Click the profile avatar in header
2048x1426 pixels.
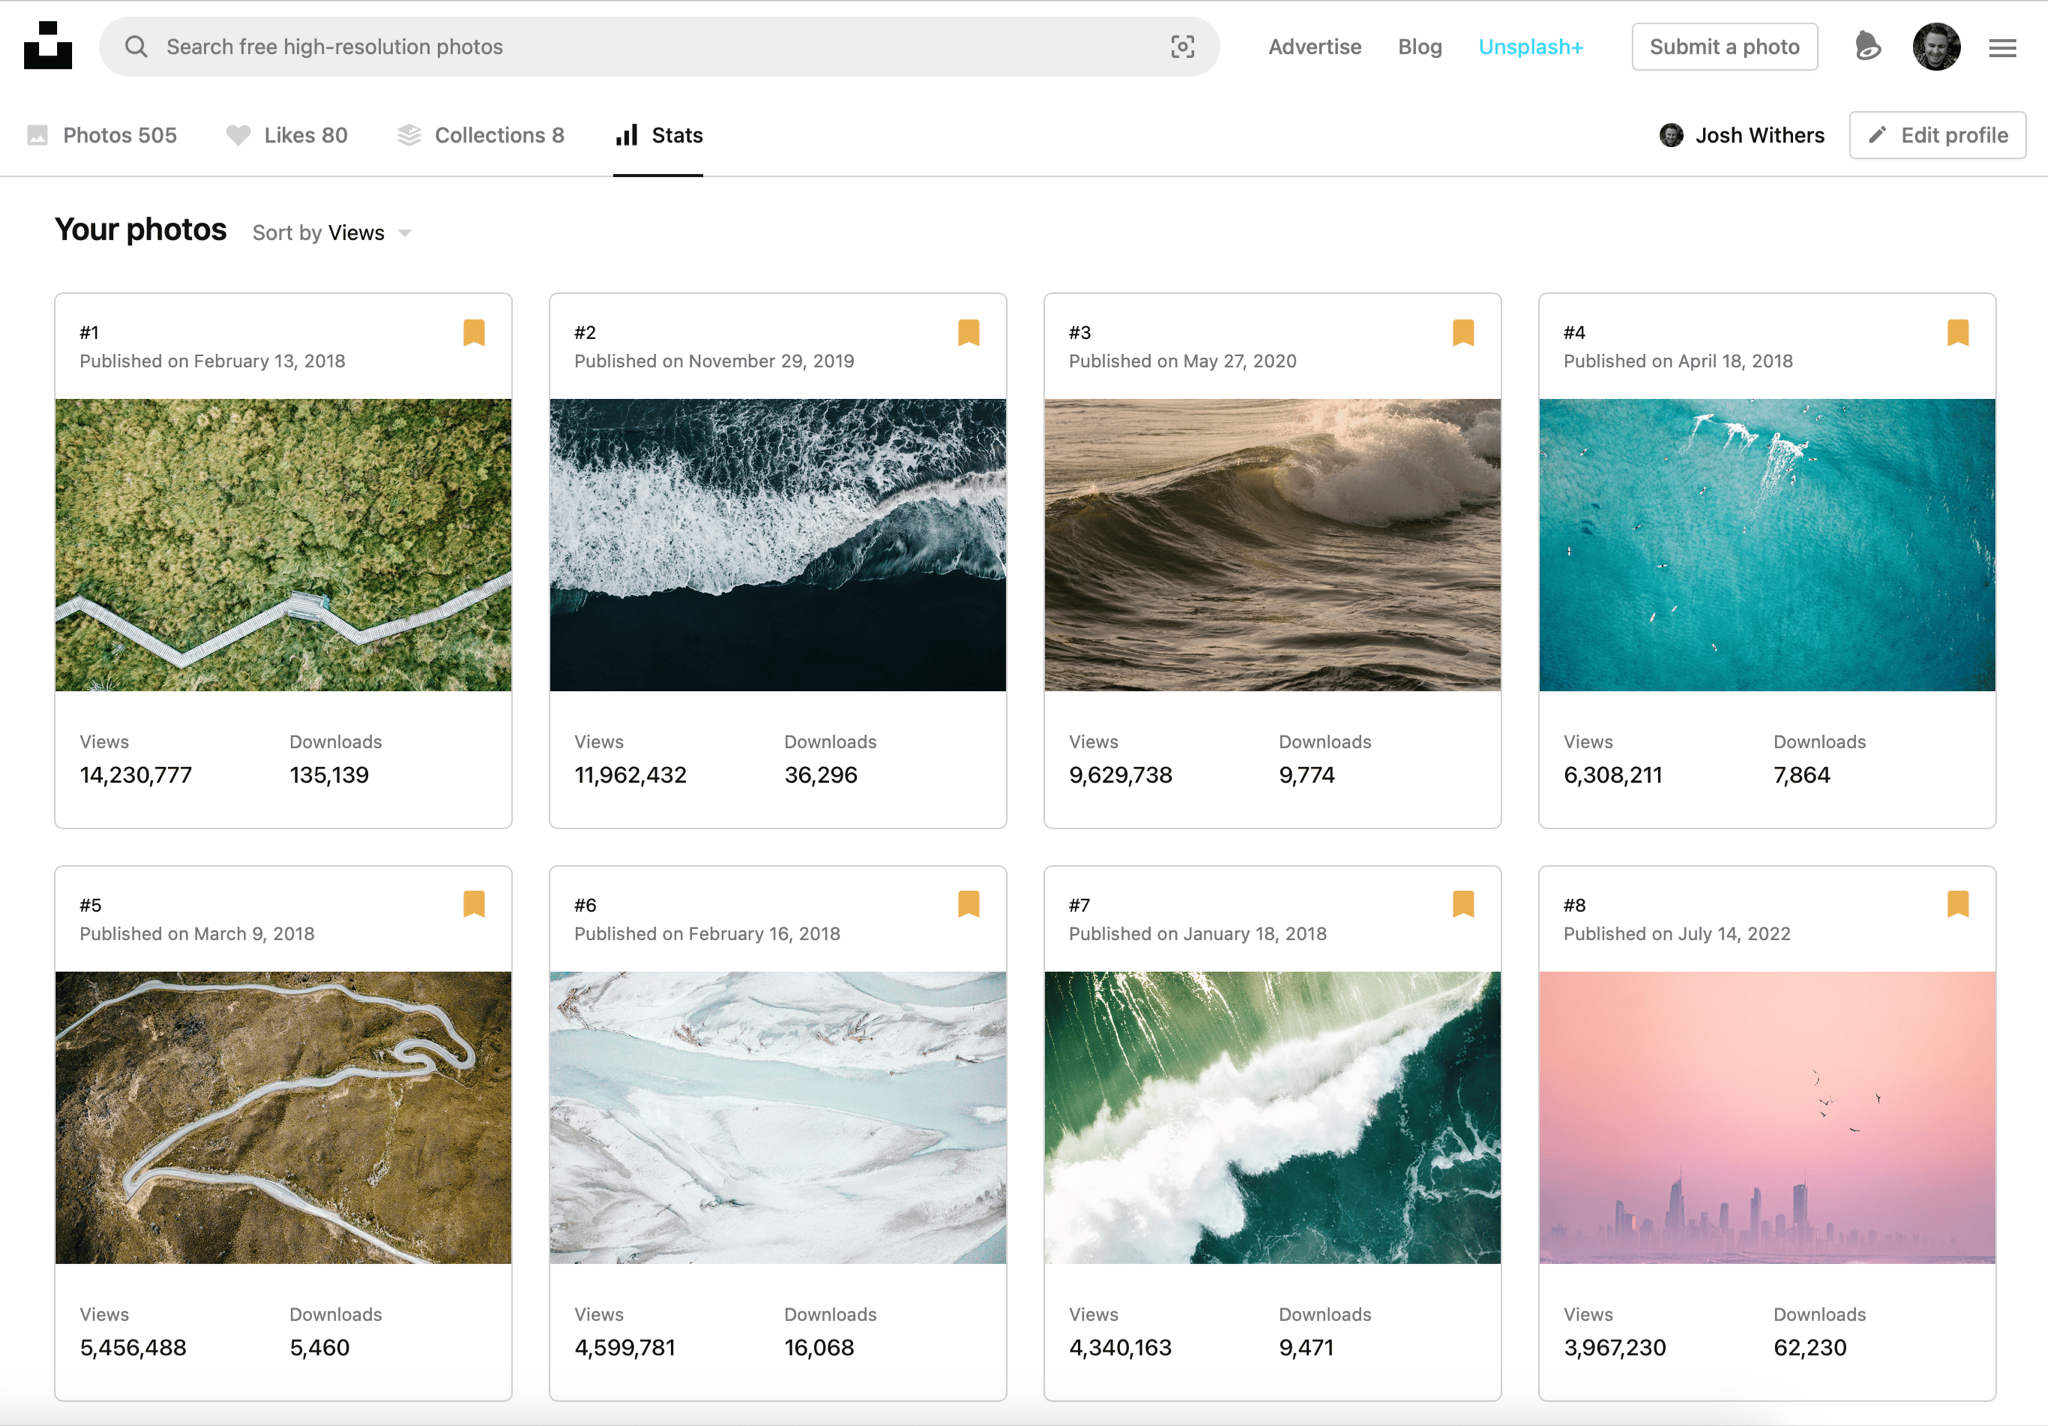click(1936, 47)
